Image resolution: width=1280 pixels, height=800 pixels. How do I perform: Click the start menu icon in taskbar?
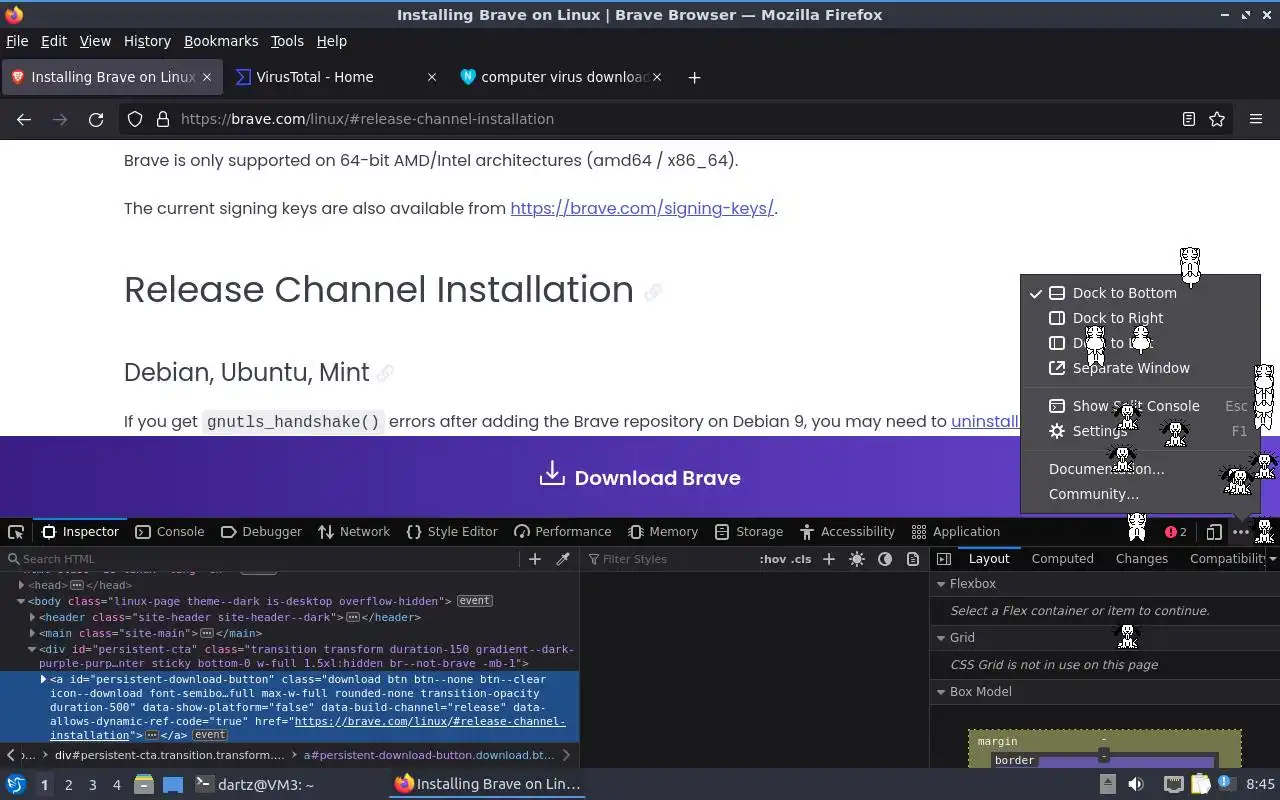click(x=16, y=784)
